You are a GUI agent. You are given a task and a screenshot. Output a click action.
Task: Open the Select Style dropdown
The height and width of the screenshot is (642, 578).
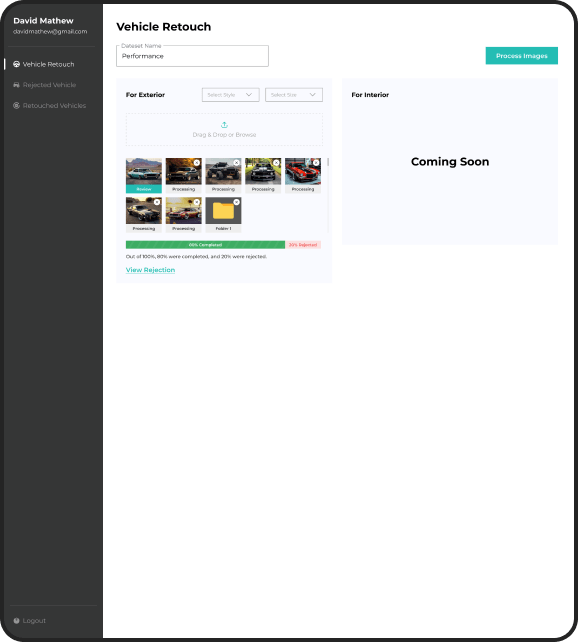tap(230, 95)
